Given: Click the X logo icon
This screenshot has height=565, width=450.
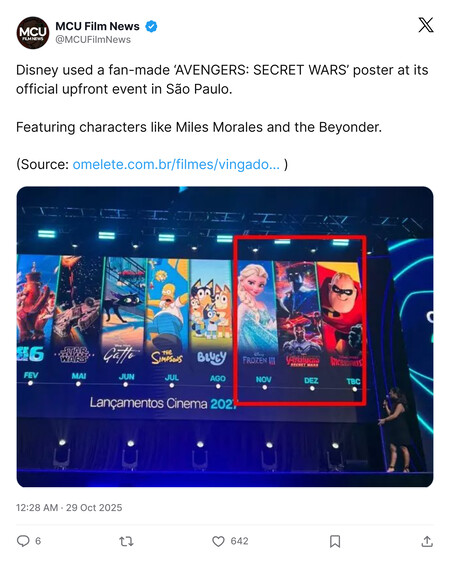Looking at the screenshot, I should [x=426, y=25].
